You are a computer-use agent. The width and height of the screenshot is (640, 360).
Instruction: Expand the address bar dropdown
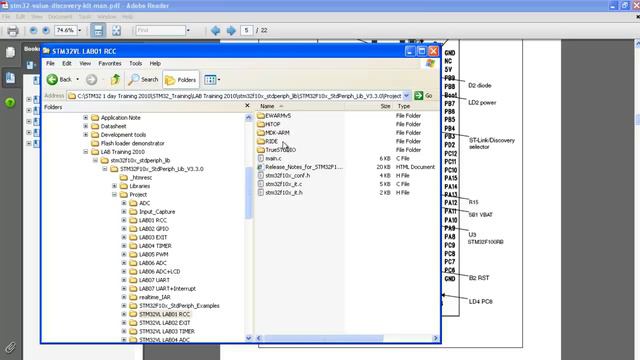pos(407,96)
